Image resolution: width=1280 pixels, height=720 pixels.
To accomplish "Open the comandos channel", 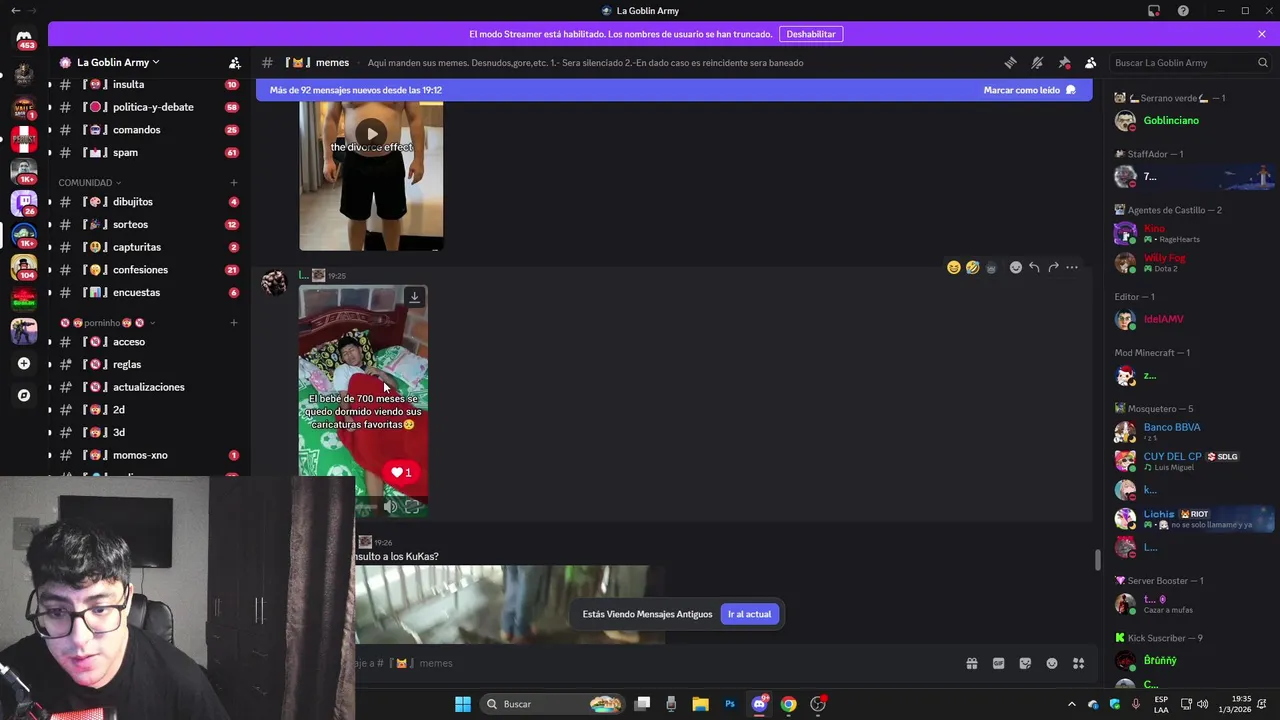I will (x=148, y=130).
